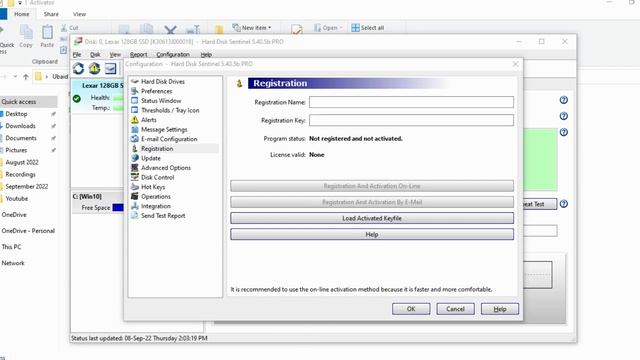Image resolution: width=640 pixels, height=360 pixels.
Task: Click the second Sentinel toolbar icon
Action: (x=95, y=69)
